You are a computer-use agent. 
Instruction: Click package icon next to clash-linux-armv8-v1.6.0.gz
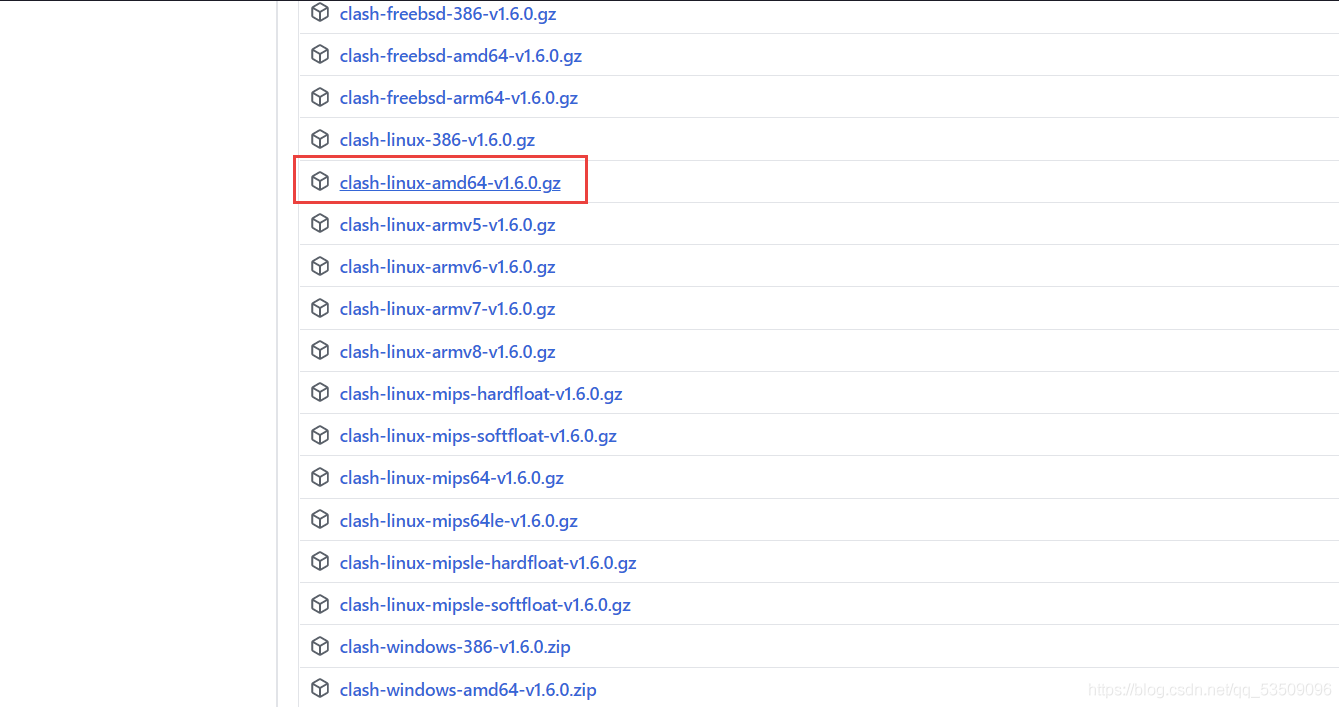tap(320, 351)
